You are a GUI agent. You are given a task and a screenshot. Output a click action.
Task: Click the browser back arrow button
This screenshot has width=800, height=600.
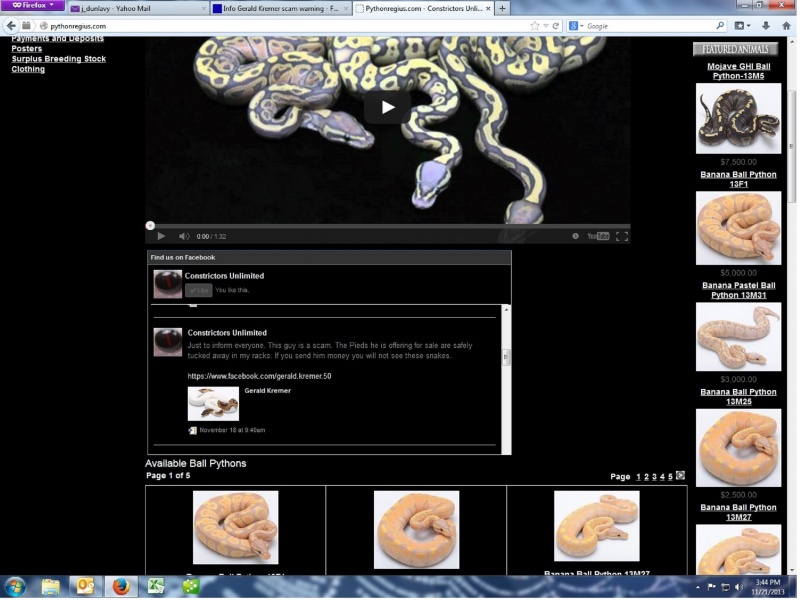[11, 26]
